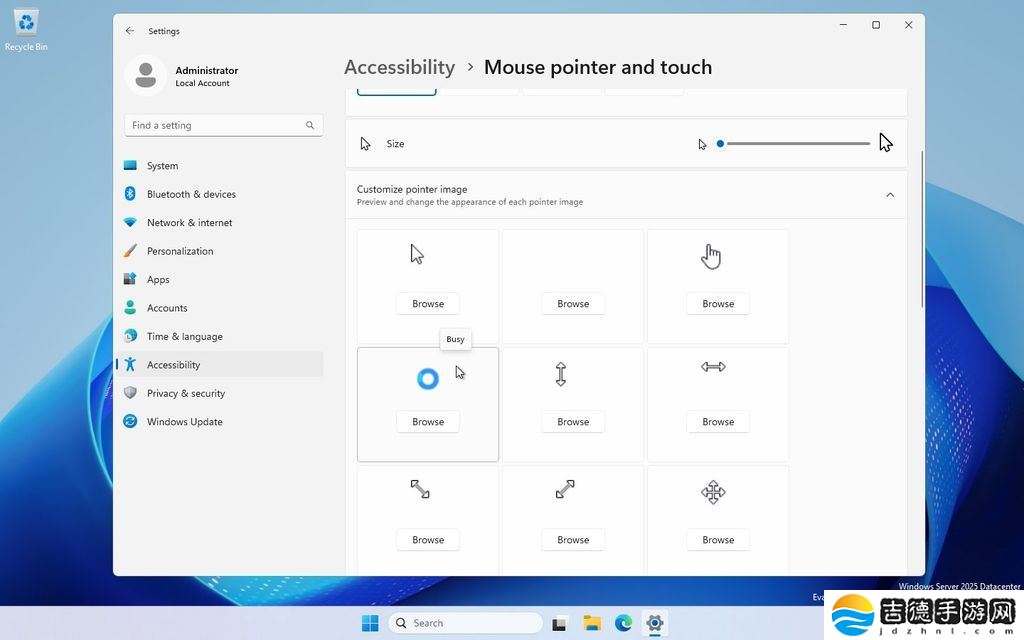
Task: Click the Link select hand pointer preview
Action: click(x=710, y=254)
